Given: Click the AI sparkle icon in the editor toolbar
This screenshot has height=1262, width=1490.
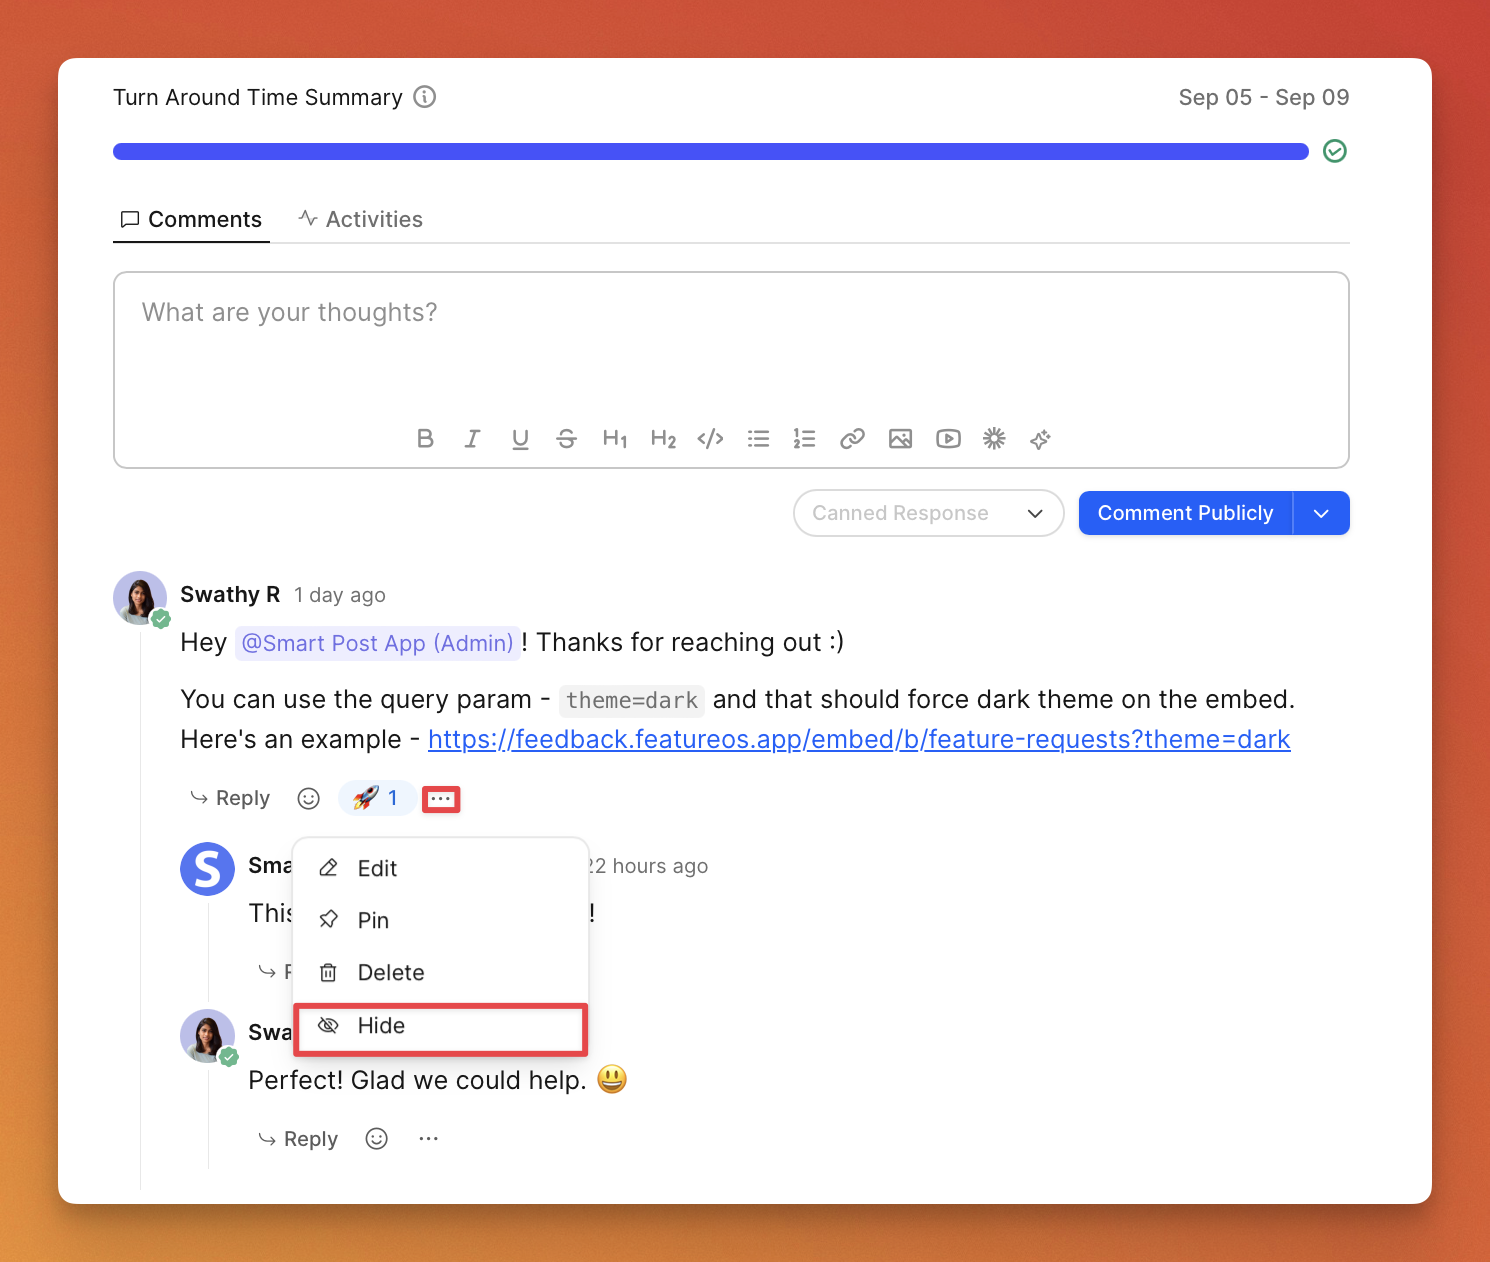Looking at the screenshot, I should (1041, 439).
